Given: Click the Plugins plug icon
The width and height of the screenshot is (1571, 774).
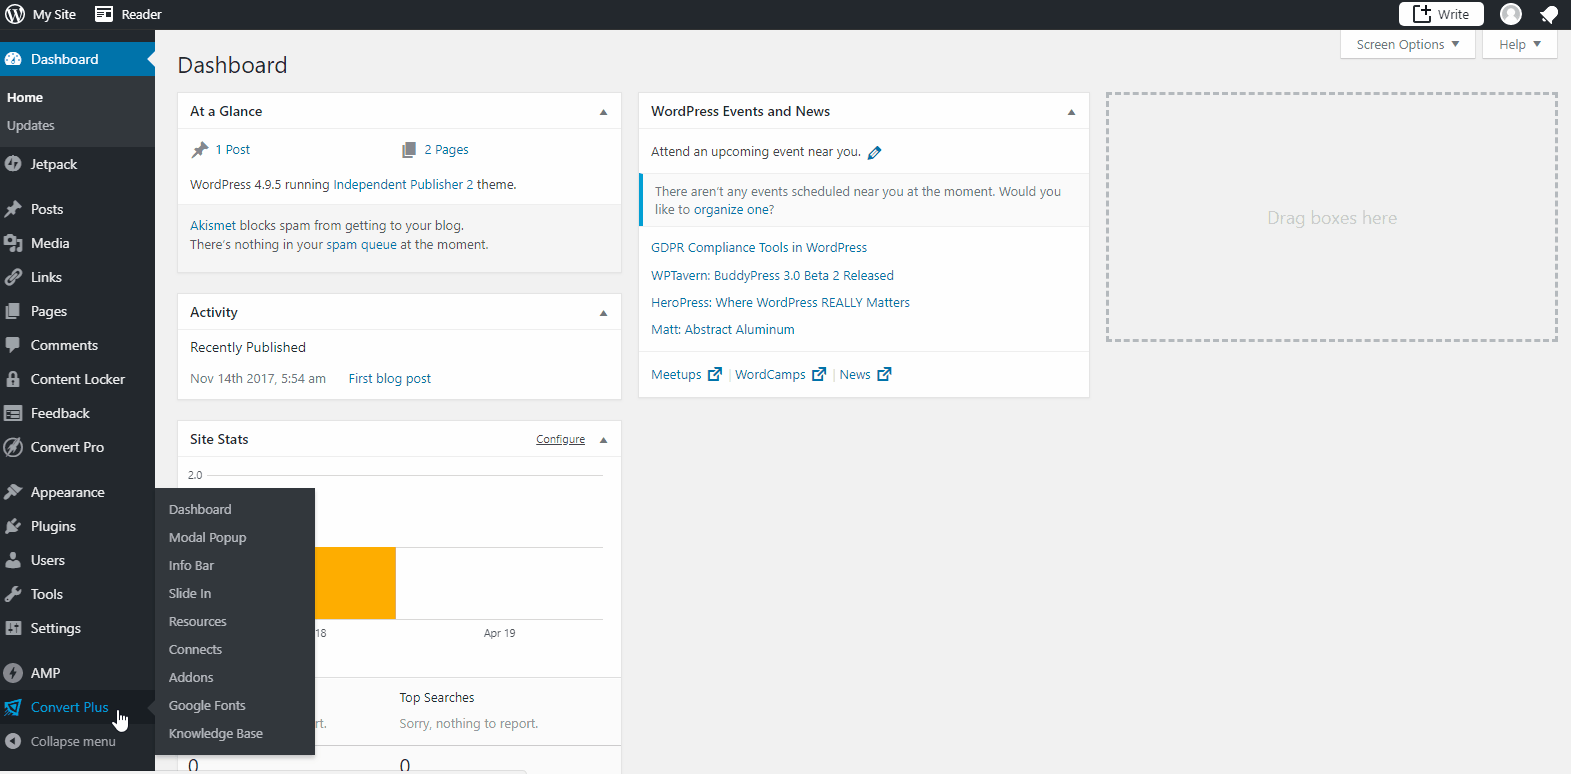Looking at the screenshot, I should coord(13,526).
